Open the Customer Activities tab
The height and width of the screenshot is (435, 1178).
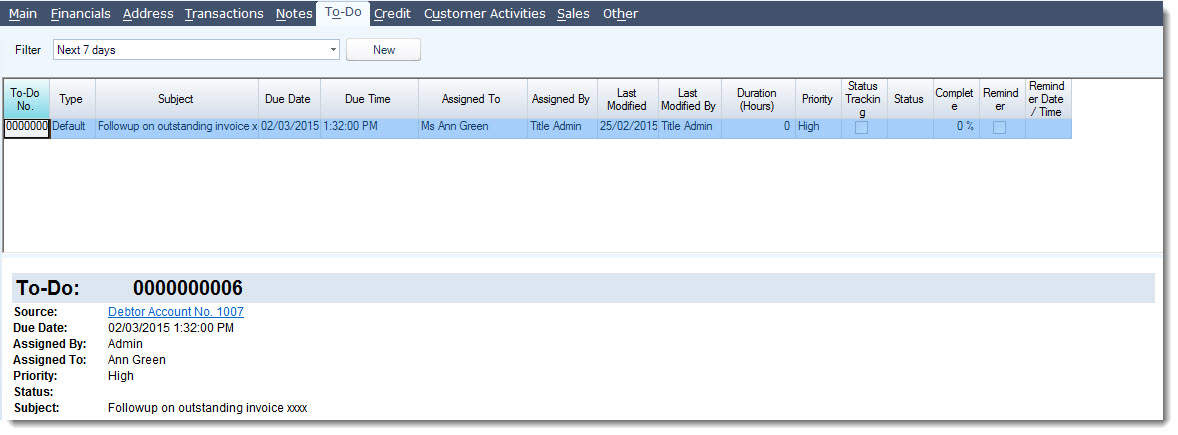point(485,14)
